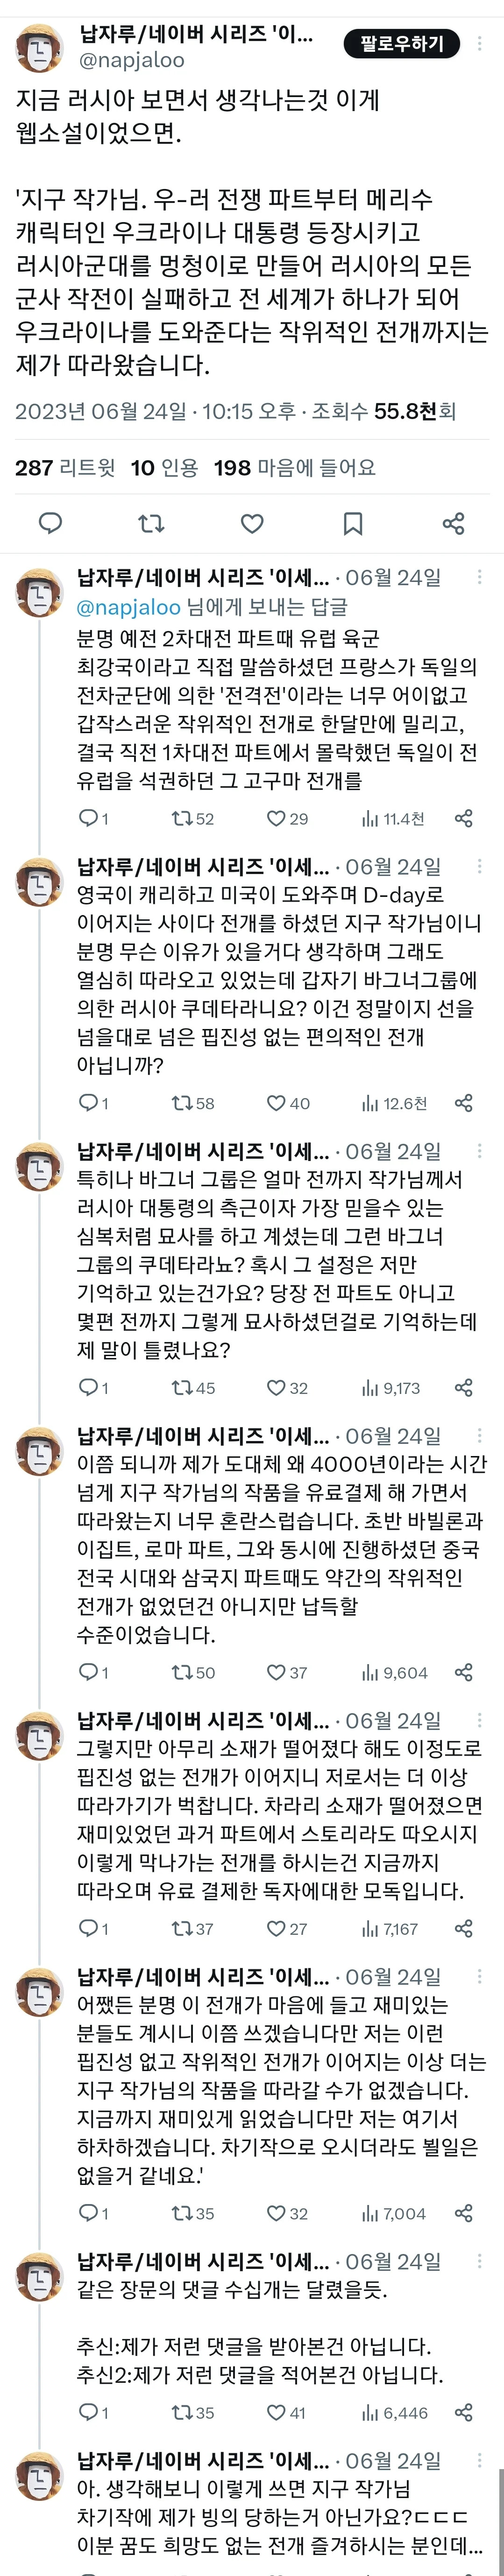Bookmark the main tweet
The image size is (504, 2576).
[x=353, y=523]
